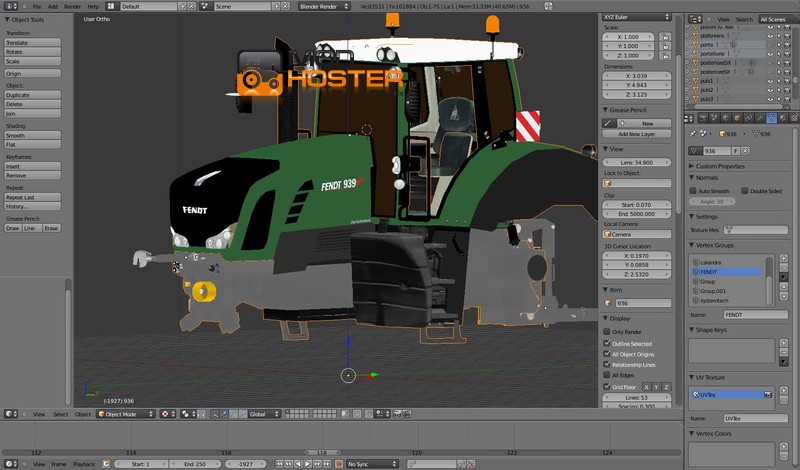Lock the Scale X value
This screenshot has width=800, height=470.
665,37
